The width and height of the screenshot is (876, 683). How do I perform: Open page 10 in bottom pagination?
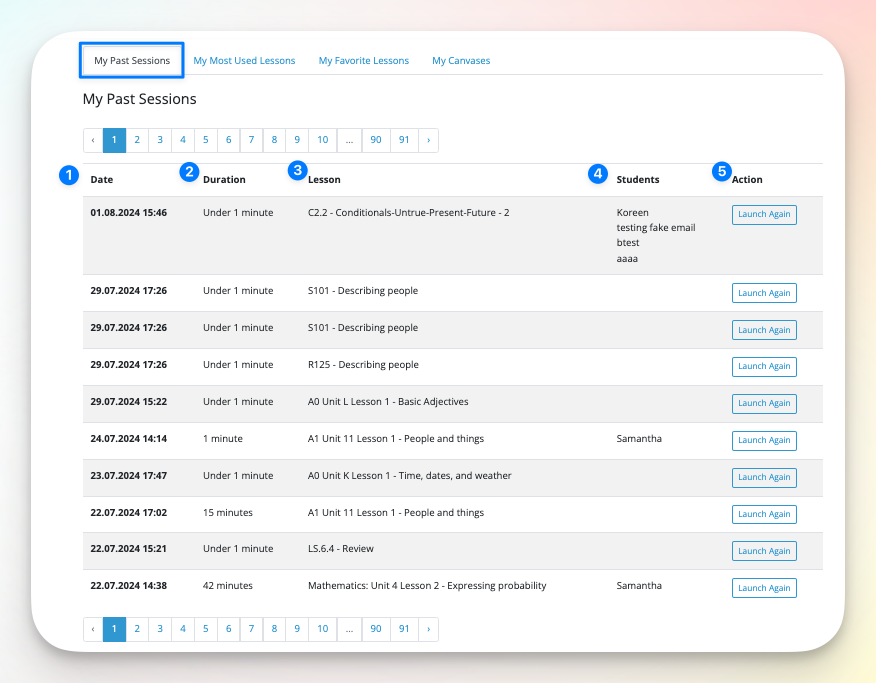pyautogui.click(x=322, y=629)
